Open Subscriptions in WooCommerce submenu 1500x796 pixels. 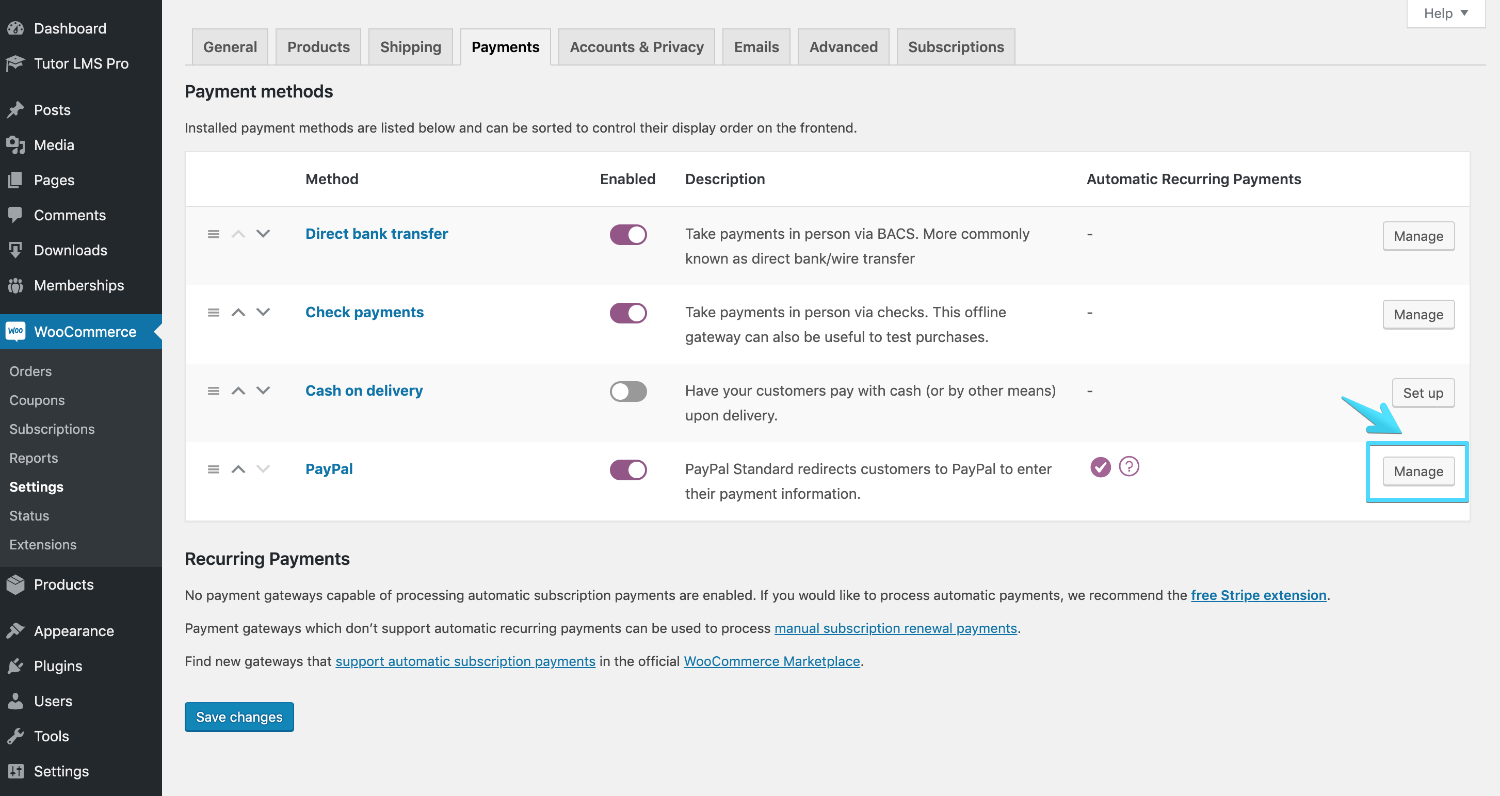[52, 429]
